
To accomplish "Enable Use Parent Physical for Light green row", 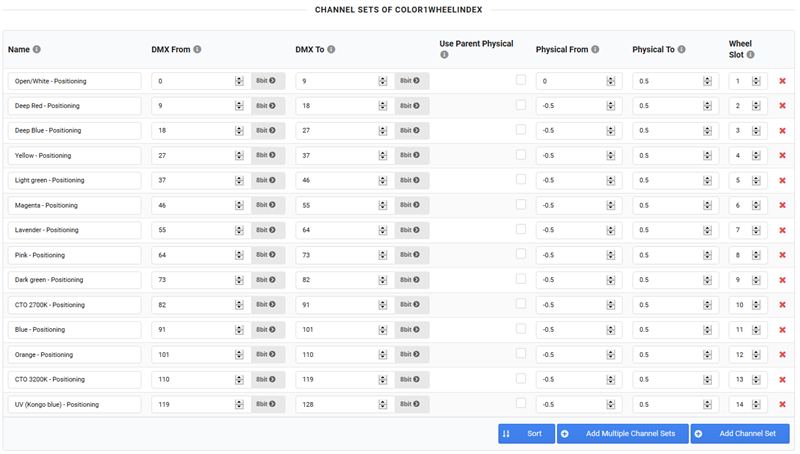I will pos(520,179).
